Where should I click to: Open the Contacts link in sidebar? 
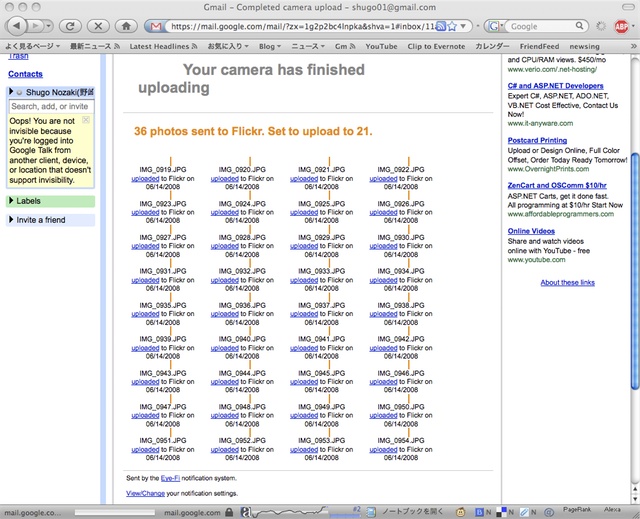(25, 74)
